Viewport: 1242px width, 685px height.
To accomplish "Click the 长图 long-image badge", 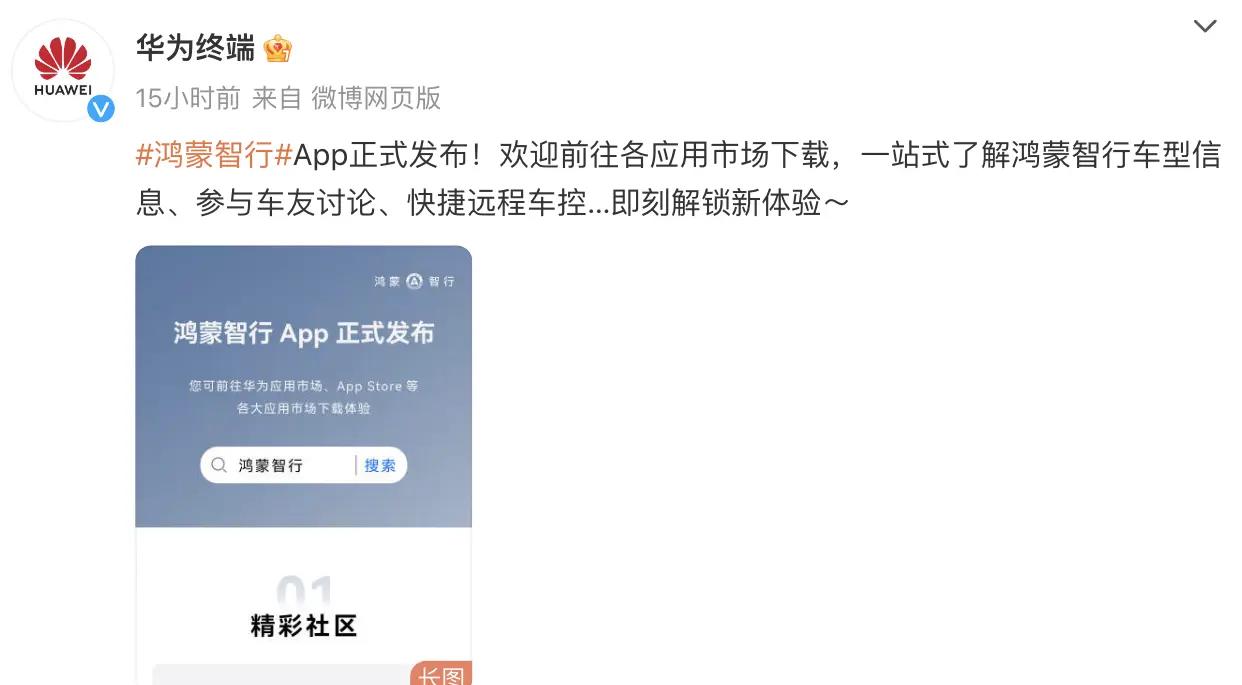I will (441, 673).
